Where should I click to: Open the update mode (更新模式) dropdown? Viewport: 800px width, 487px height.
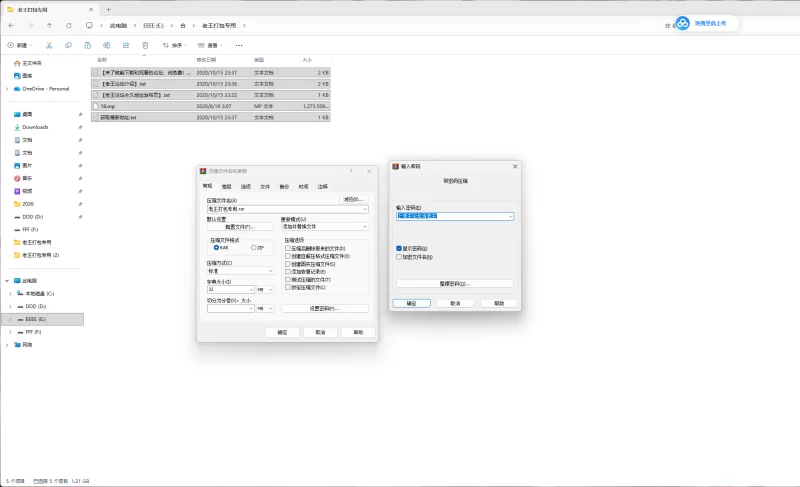click(365, 226)
